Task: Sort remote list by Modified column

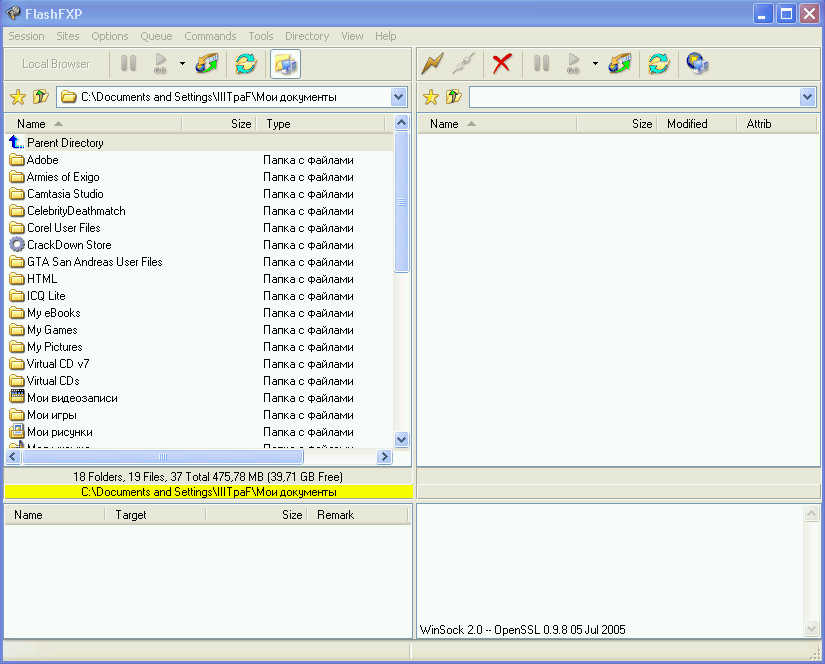Action: 697,124
